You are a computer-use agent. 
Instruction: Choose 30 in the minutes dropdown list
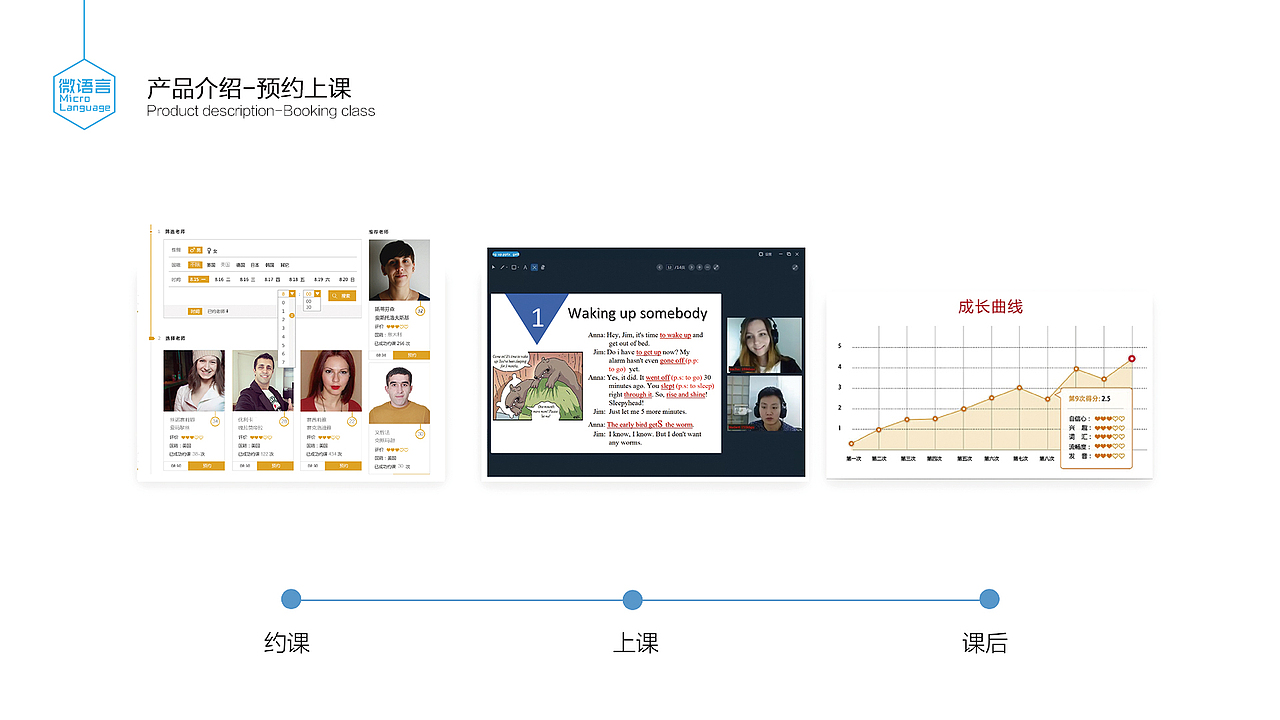pos(308,307)
